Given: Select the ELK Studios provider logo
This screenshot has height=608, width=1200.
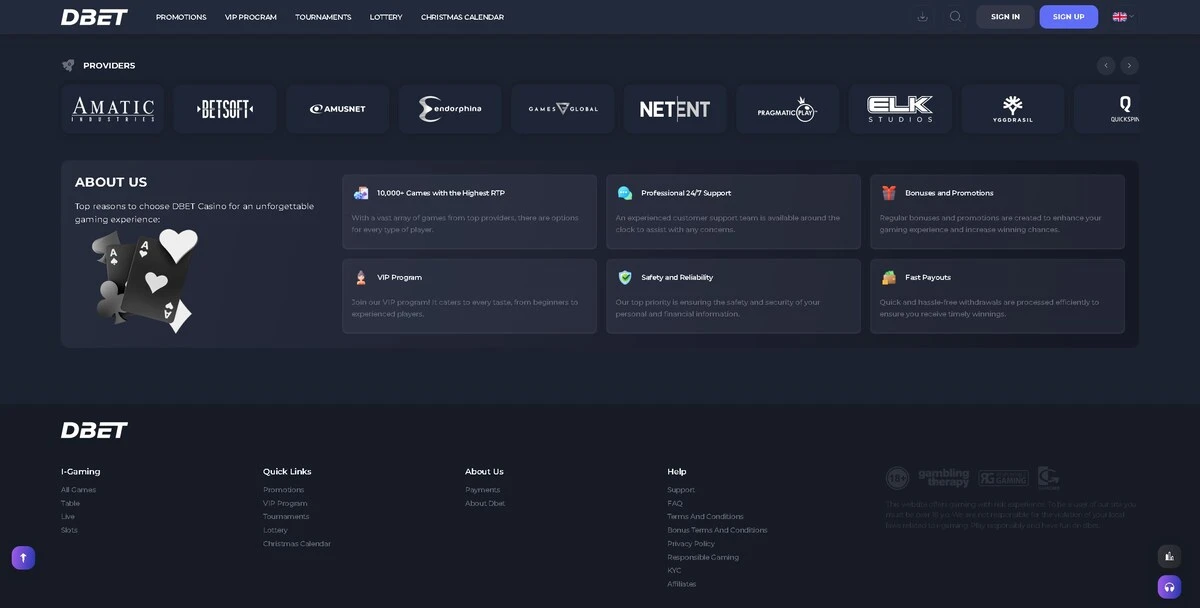Looking at the screenshot, I should pos(900,109).
